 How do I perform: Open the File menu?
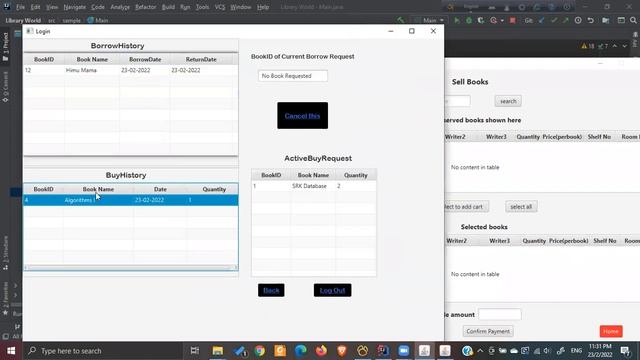pyautogui.click(x=20, y=7)
